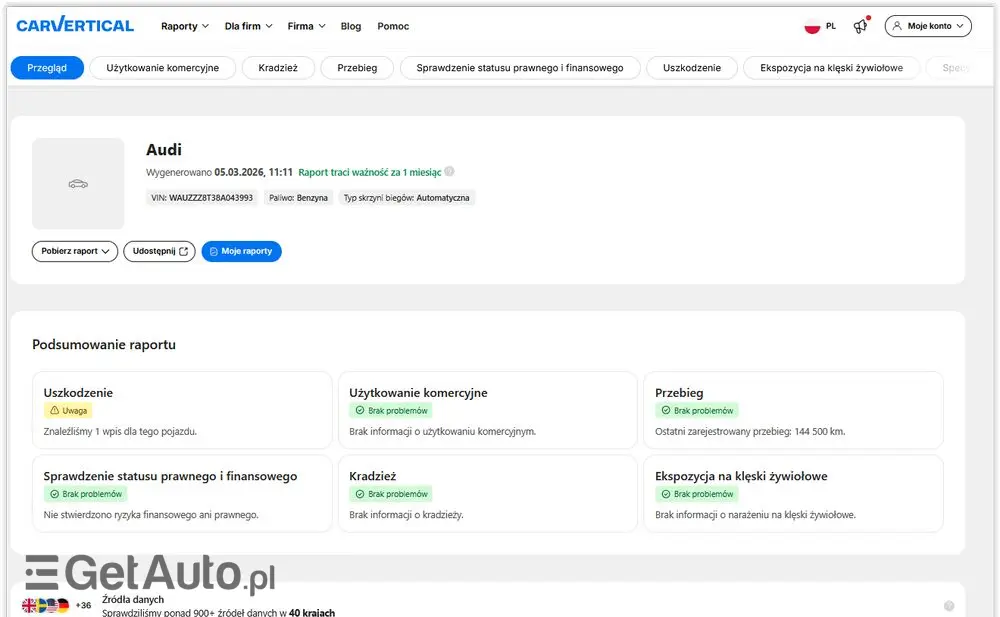Screen dimensions: 1000x617
Task: Open the Pomoc page
Action: tap(393, 26)
